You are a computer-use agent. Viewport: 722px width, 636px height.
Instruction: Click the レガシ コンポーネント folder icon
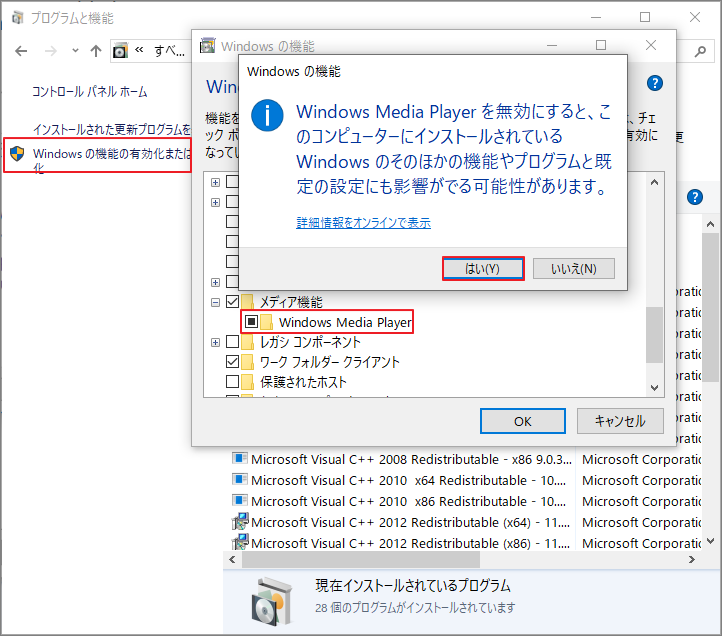pyautogui.click(x=247, y=342)
